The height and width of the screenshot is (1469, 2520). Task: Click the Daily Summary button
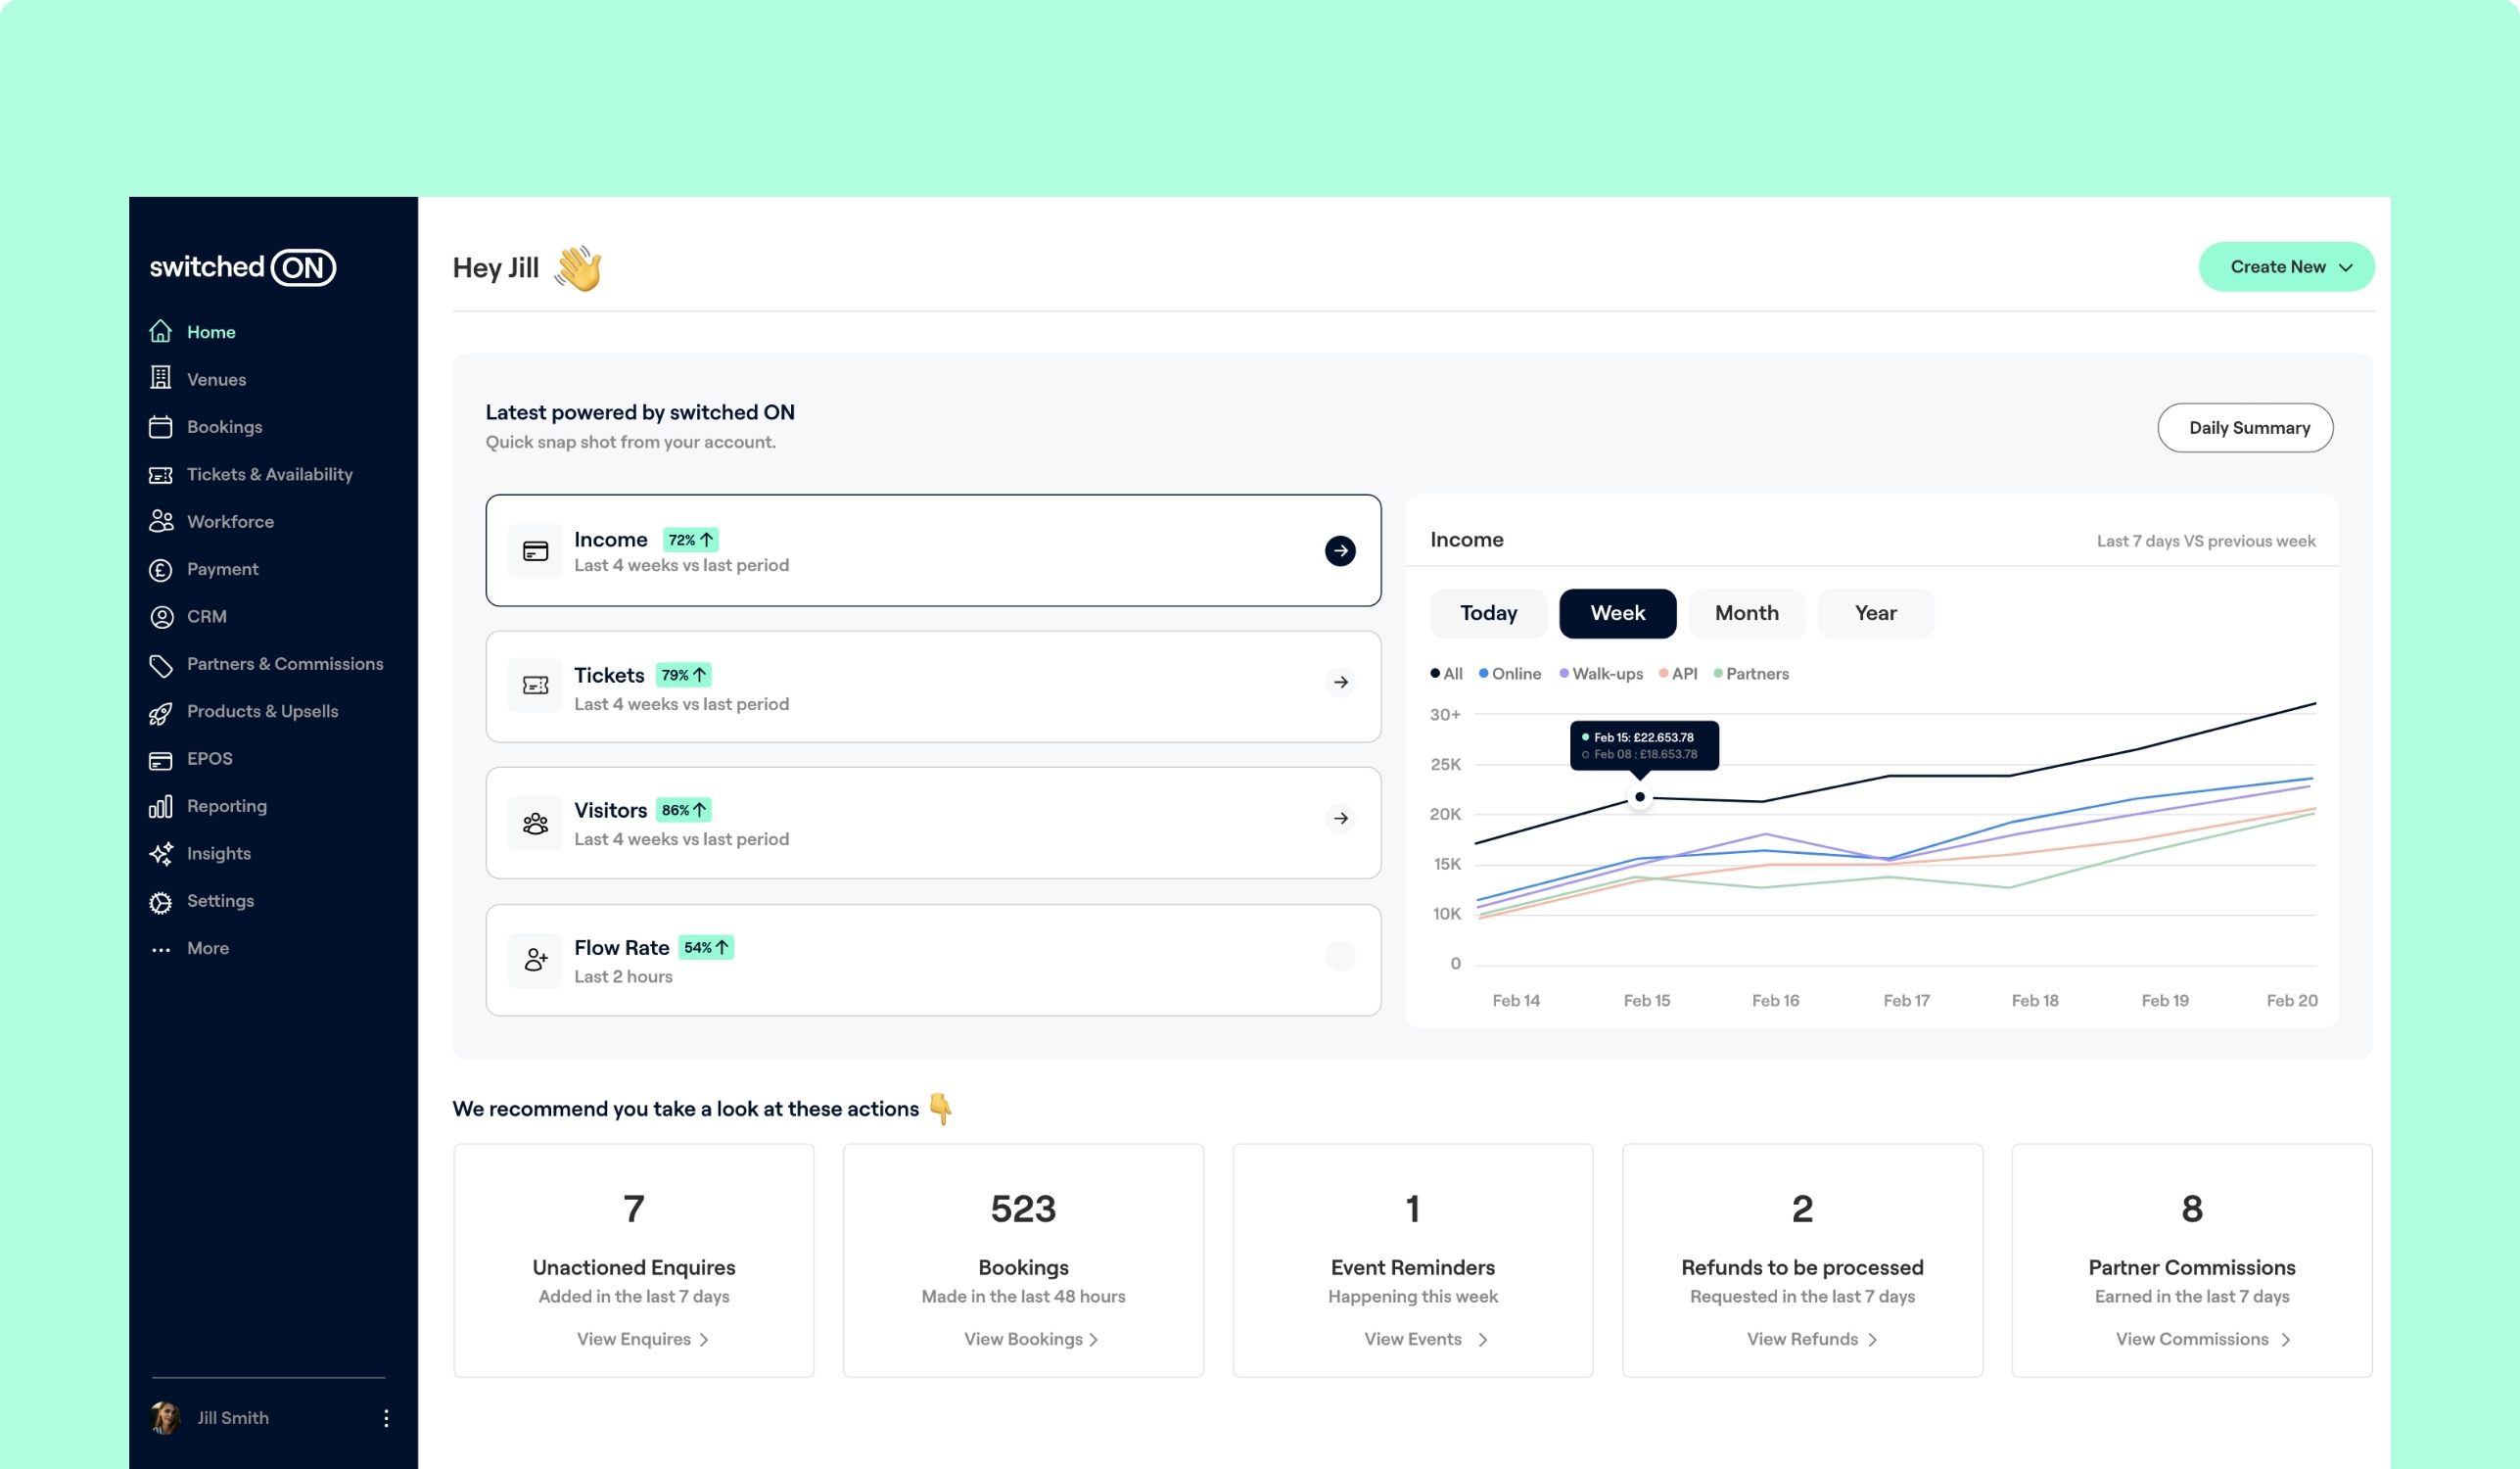coord(2245,428)
